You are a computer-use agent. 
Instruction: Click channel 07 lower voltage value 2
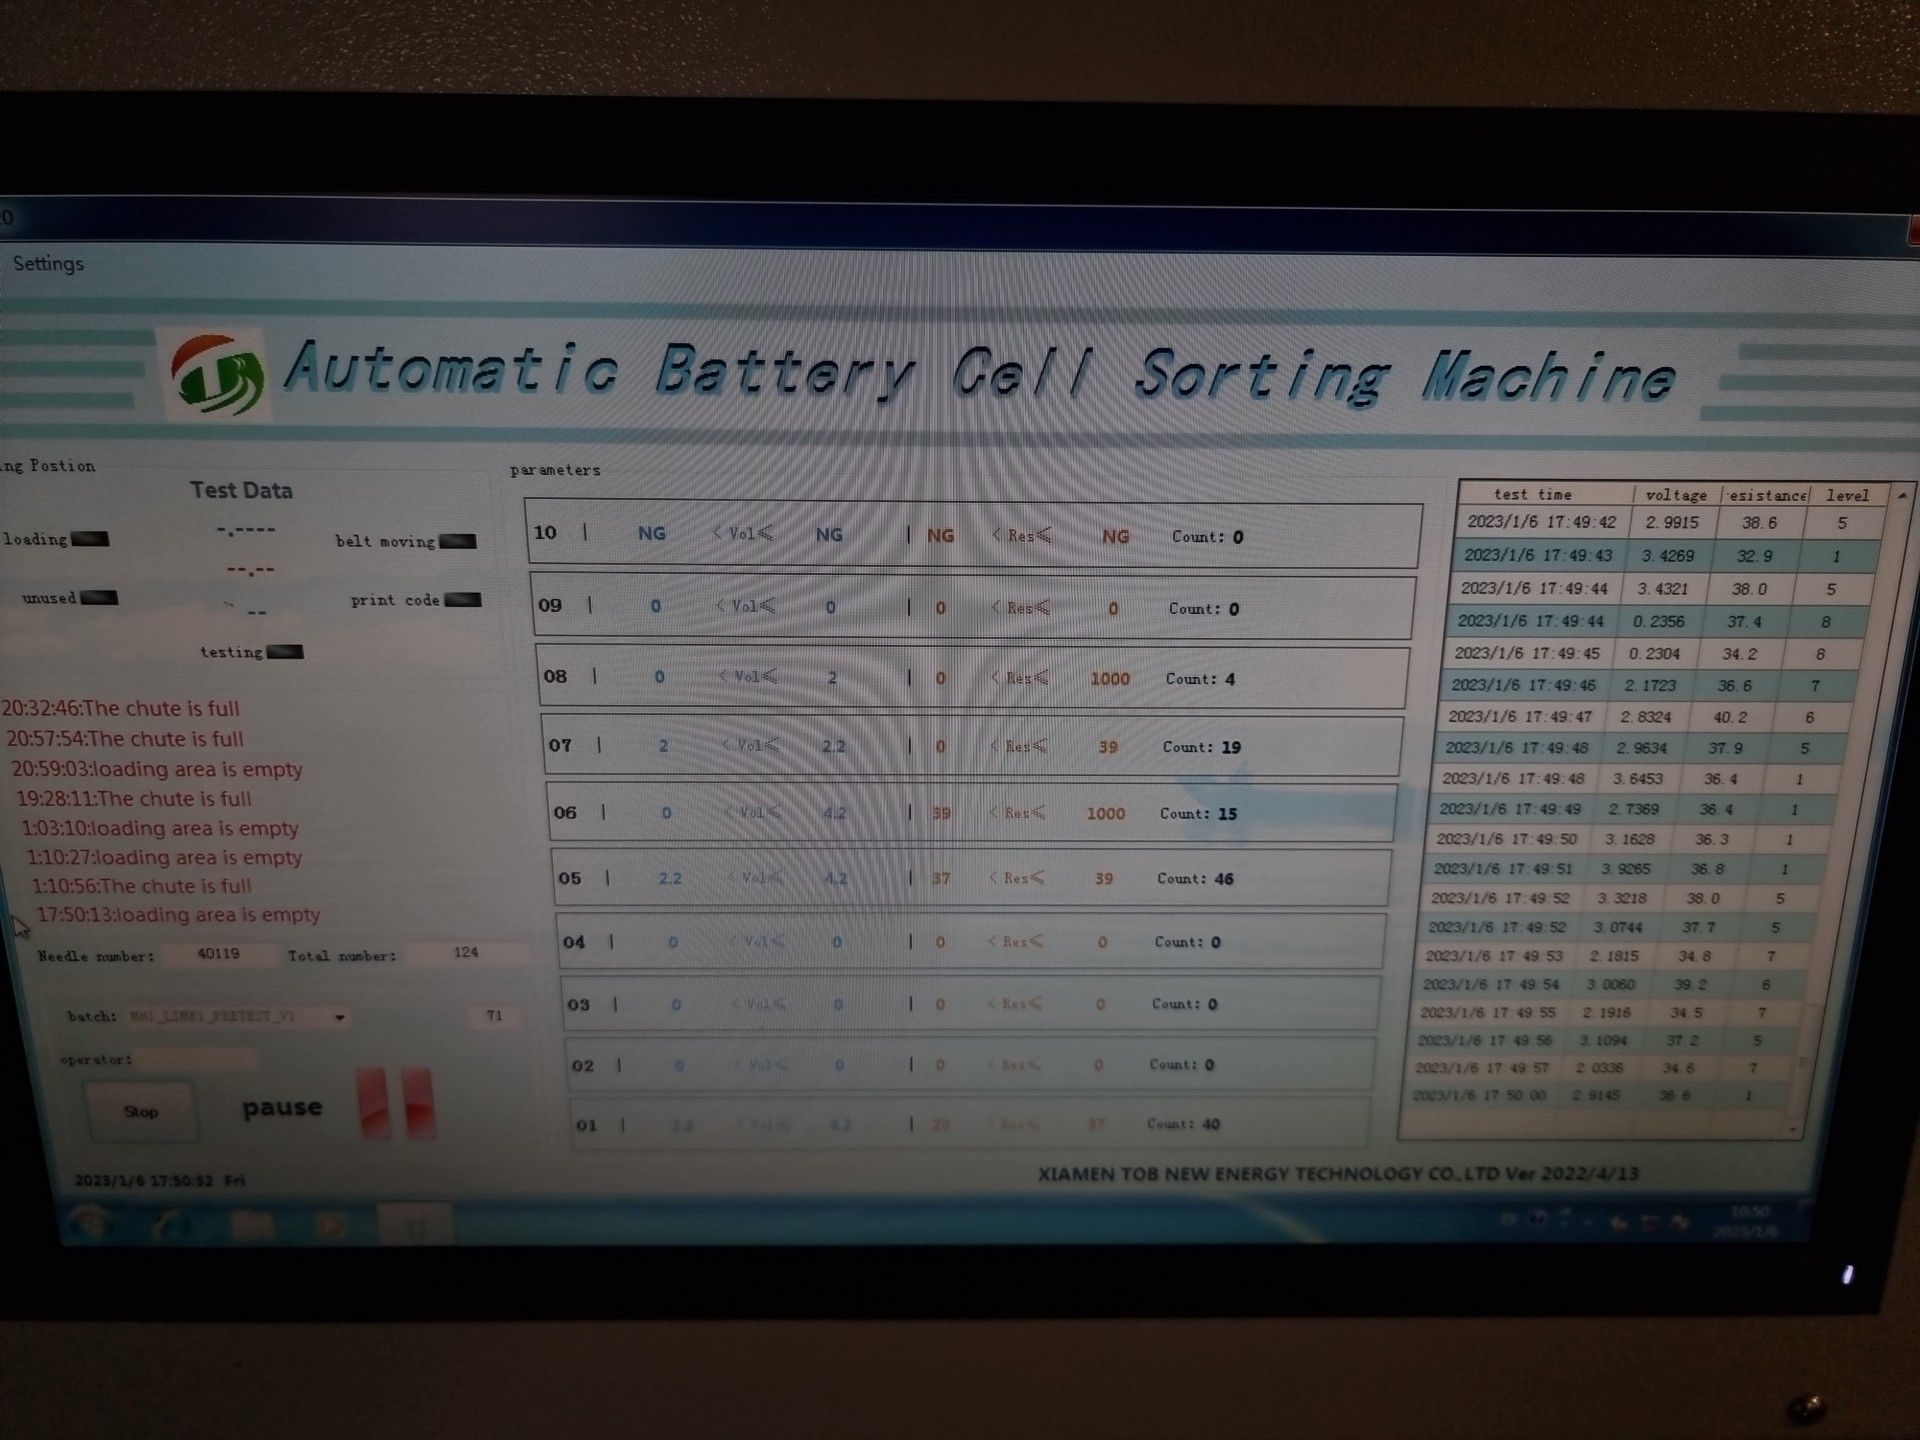(x=663, y=746)
